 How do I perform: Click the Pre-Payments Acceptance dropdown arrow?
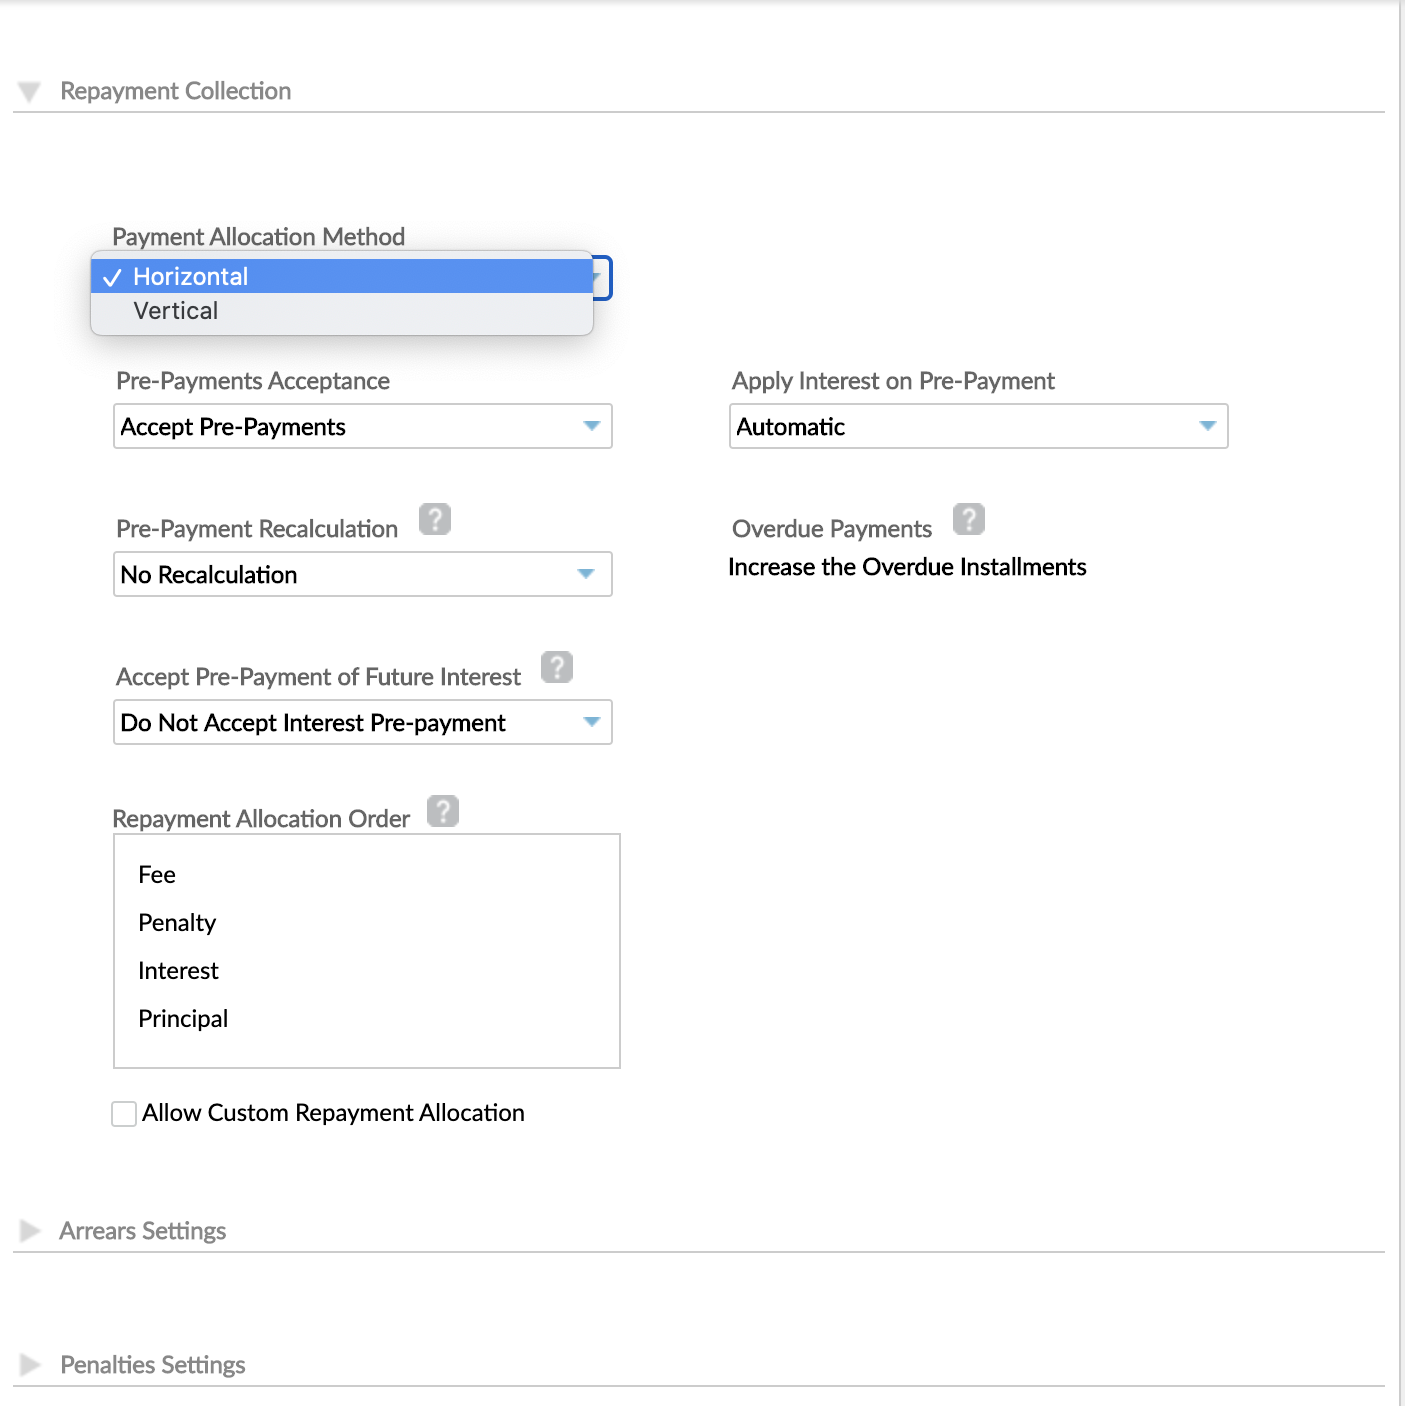(592, 426)
